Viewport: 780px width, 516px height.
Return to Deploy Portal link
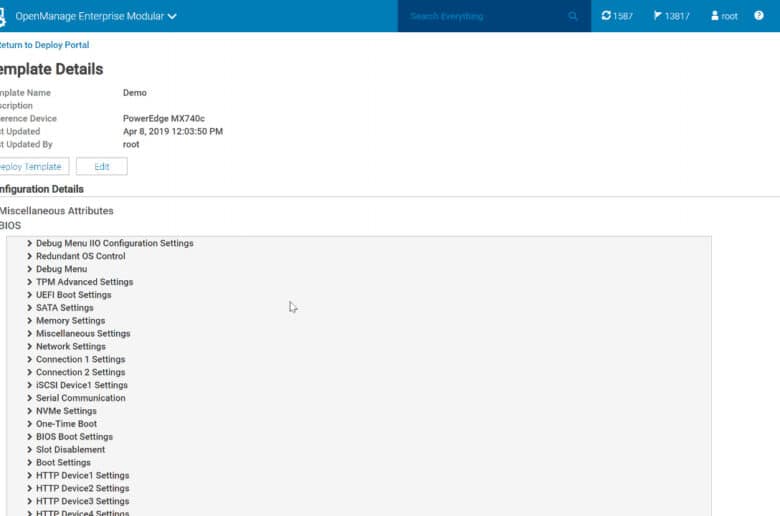coord(44,45)
